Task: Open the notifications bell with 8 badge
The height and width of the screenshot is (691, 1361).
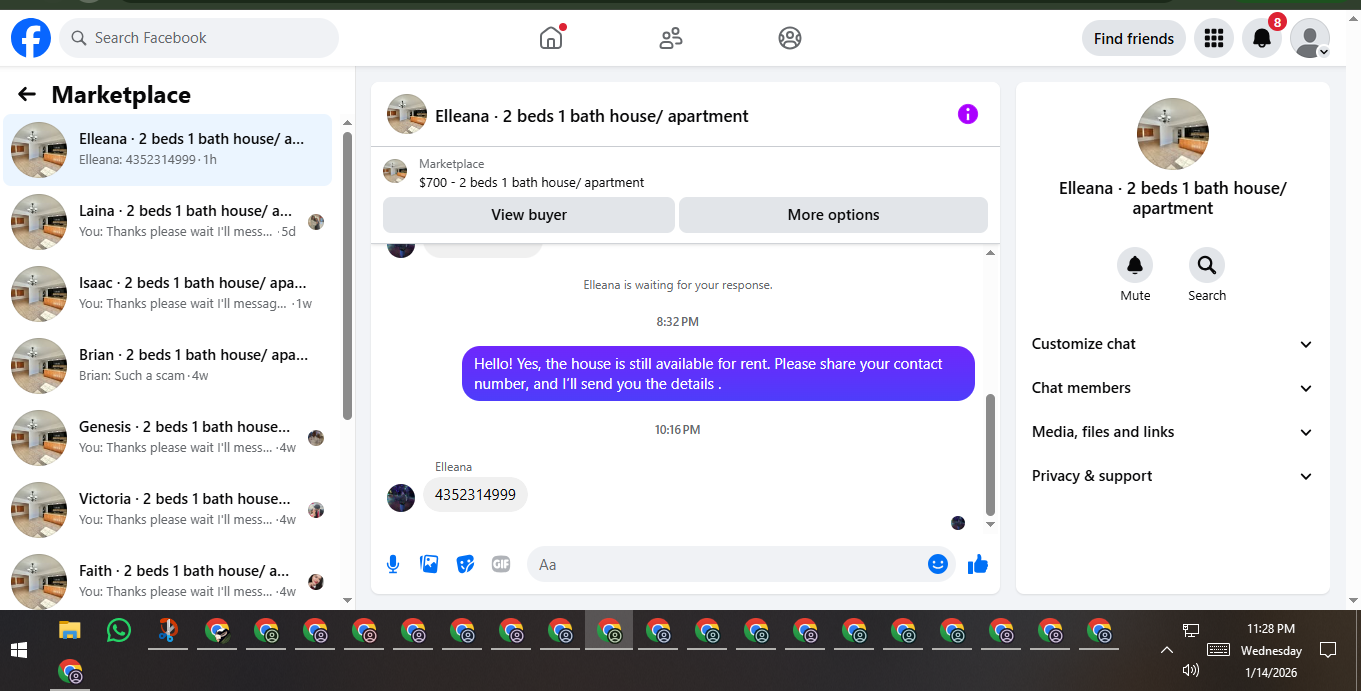Action: click(x=1262, y=38)
